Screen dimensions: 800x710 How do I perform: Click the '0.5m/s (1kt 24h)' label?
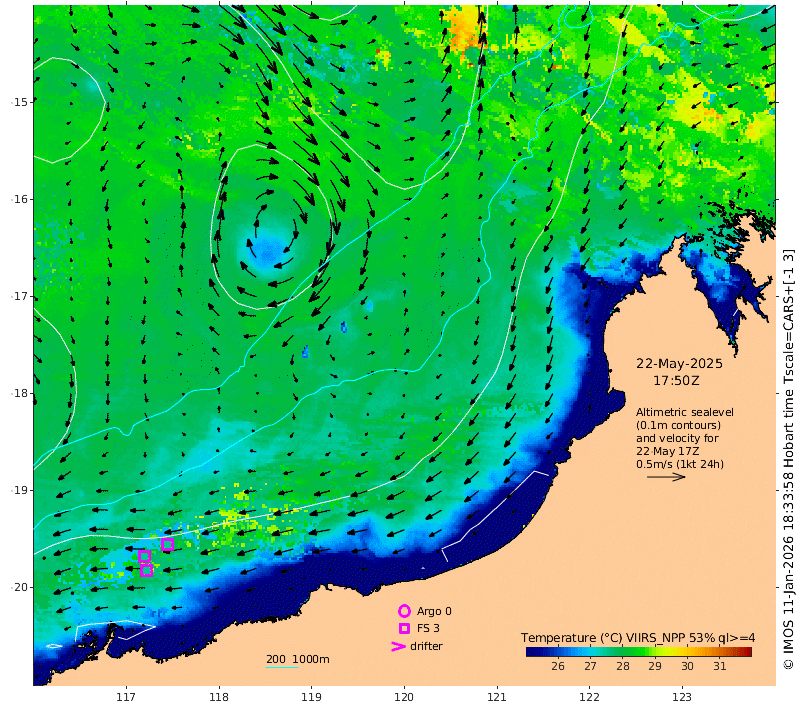click(680, 464)
